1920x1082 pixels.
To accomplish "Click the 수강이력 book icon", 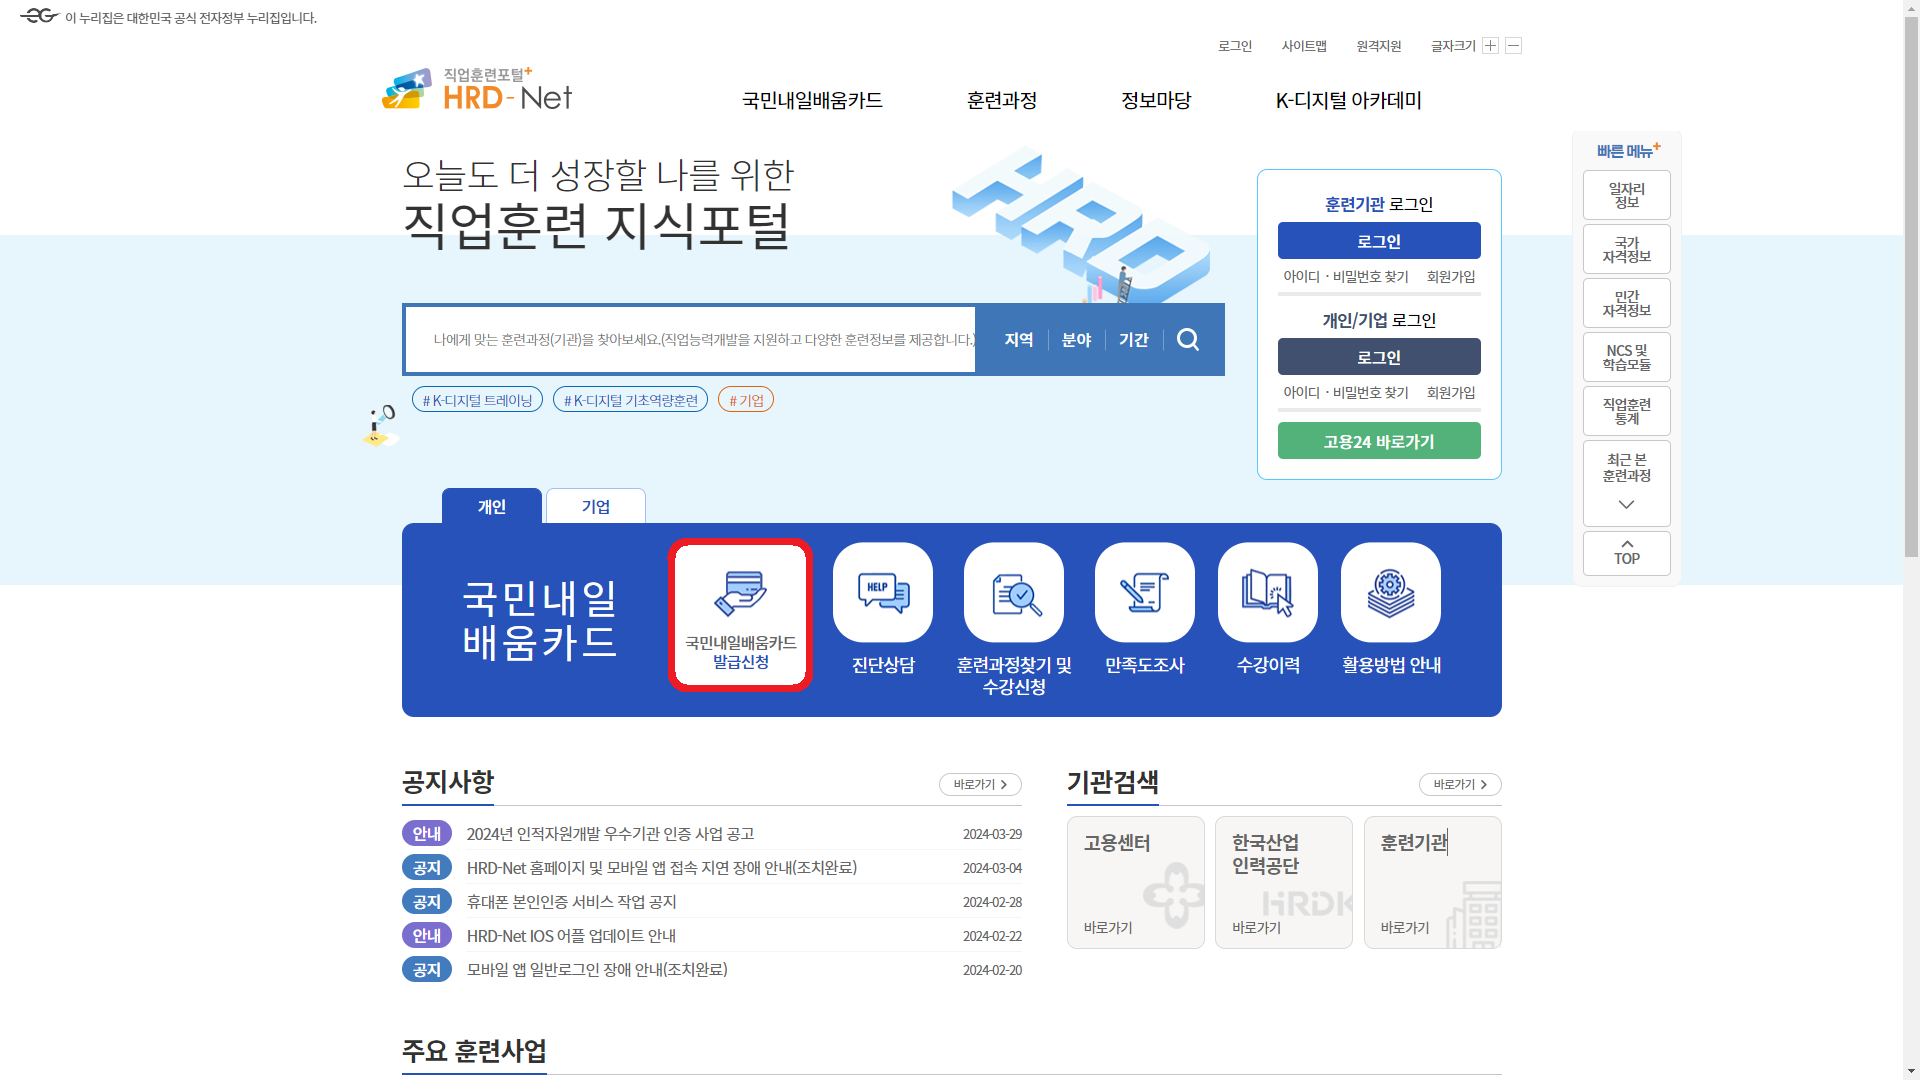I will [1268, 593].
